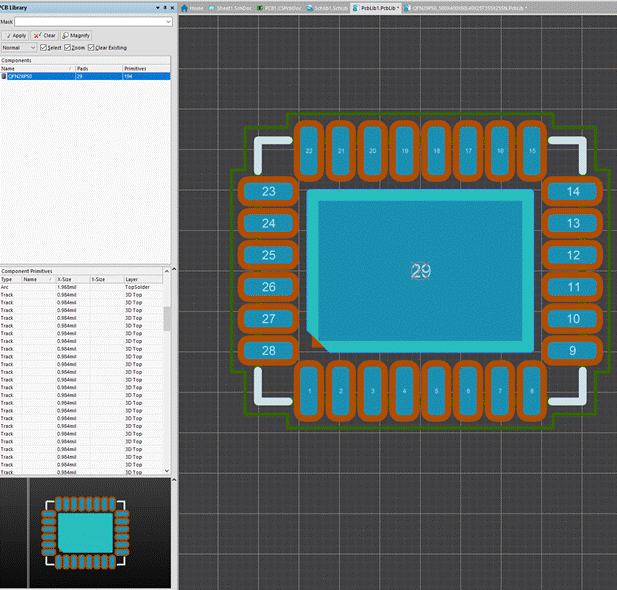Switch to the Schlib1.SchLib tab
The image size is (617, 590).
pos(328,8)
